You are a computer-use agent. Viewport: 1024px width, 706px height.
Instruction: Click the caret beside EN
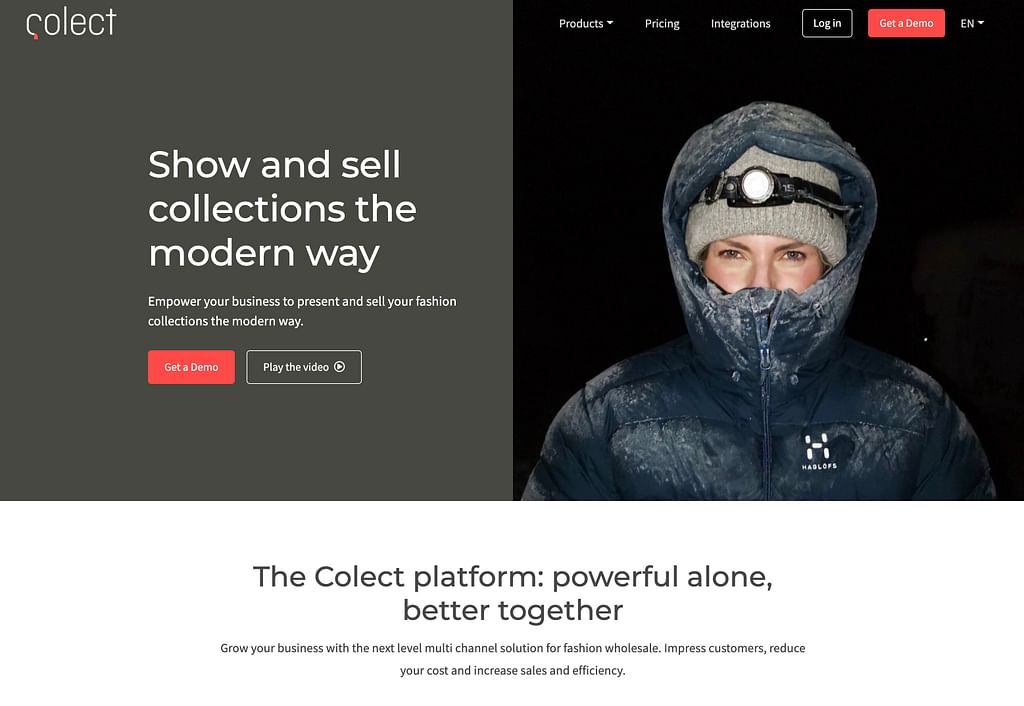click(x=981, y=23)
